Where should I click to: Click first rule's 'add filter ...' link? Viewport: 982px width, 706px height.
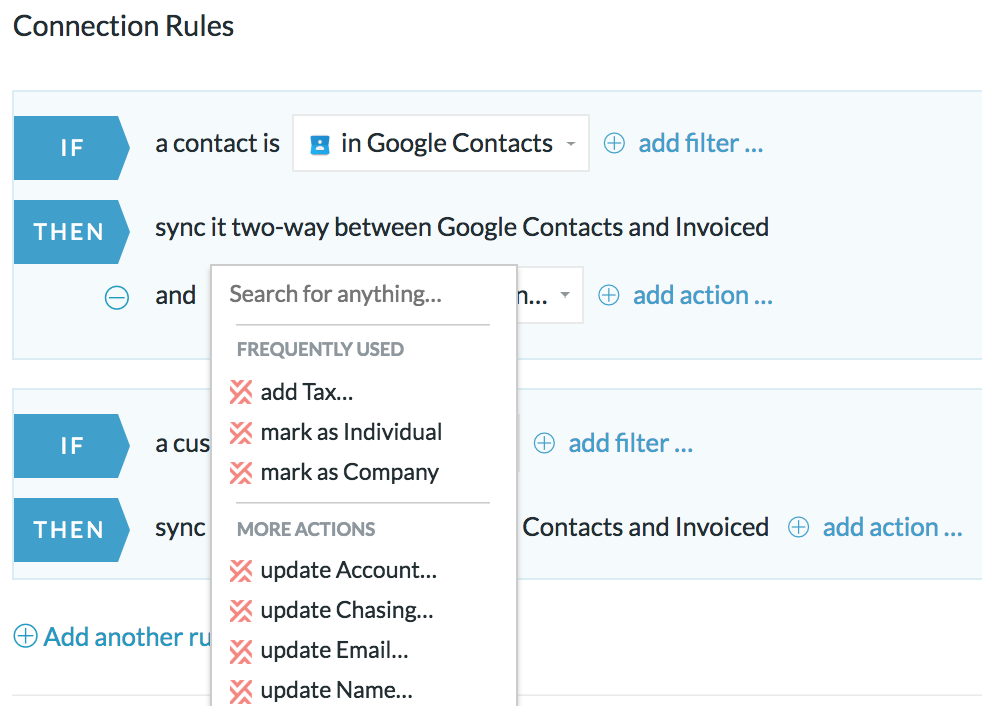700,143
